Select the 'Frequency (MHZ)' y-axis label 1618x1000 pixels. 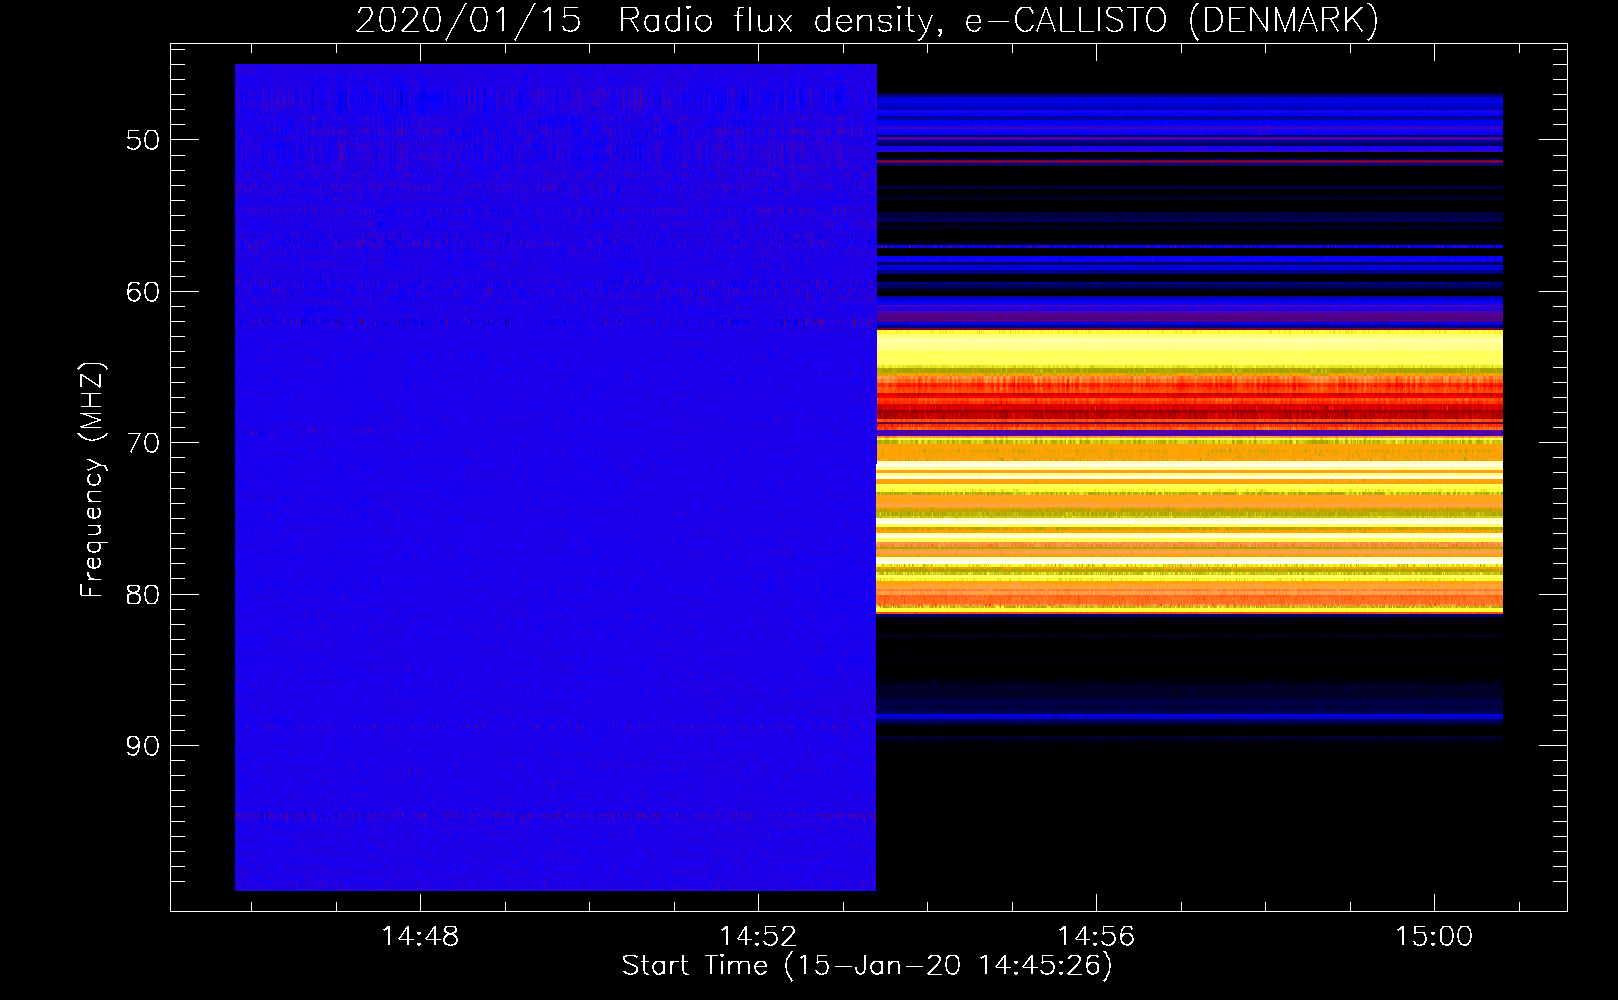92,480
